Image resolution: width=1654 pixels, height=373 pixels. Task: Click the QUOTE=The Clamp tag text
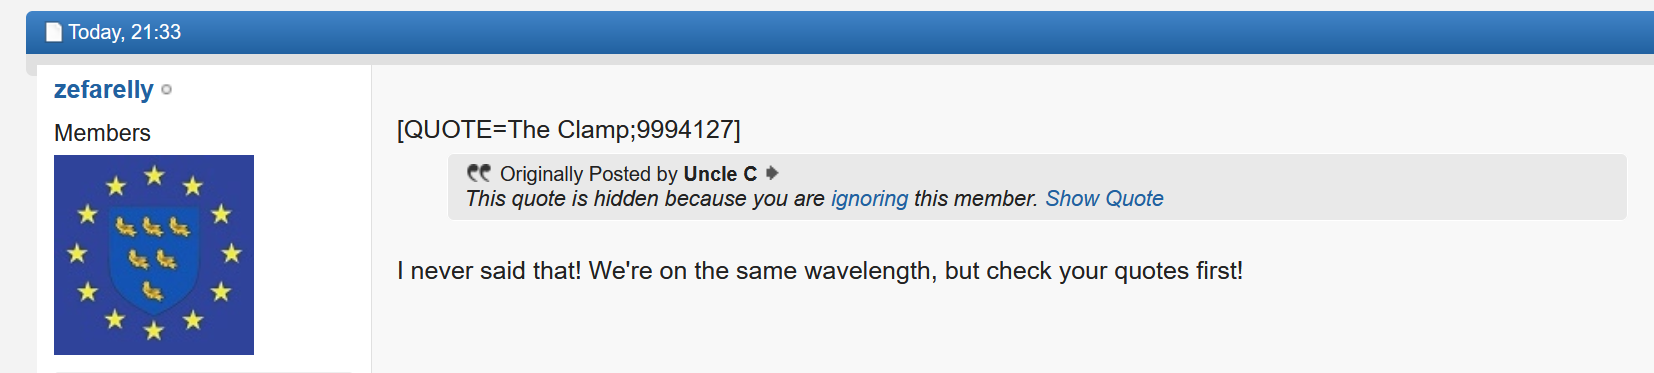click(568, 130)
